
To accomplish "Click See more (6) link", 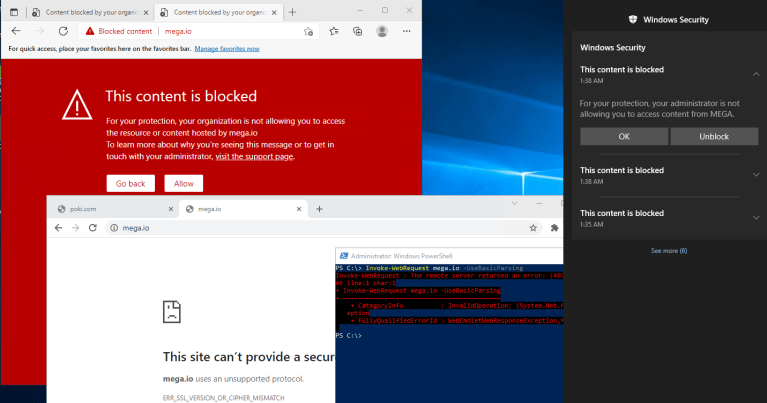I will coord(669,251).
